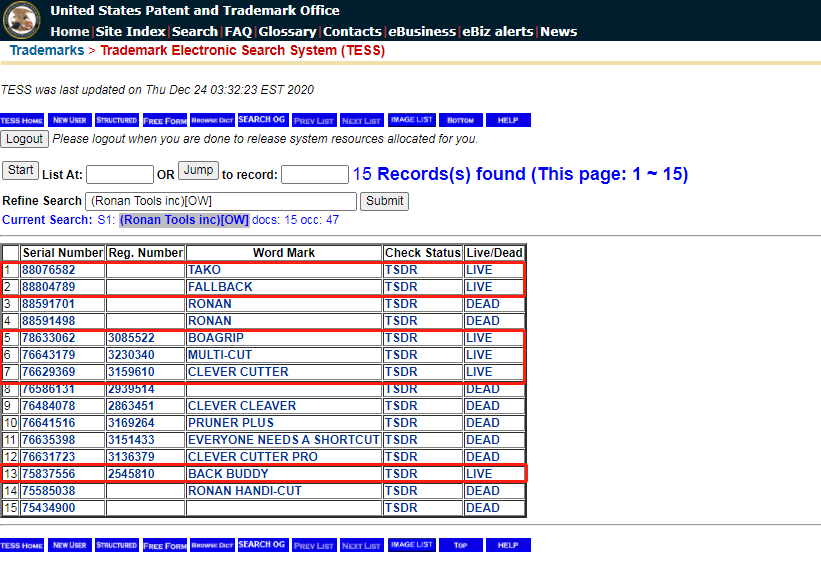Open the top Structured search button
This screenshot has width=821, height=562.
(117, 120)
